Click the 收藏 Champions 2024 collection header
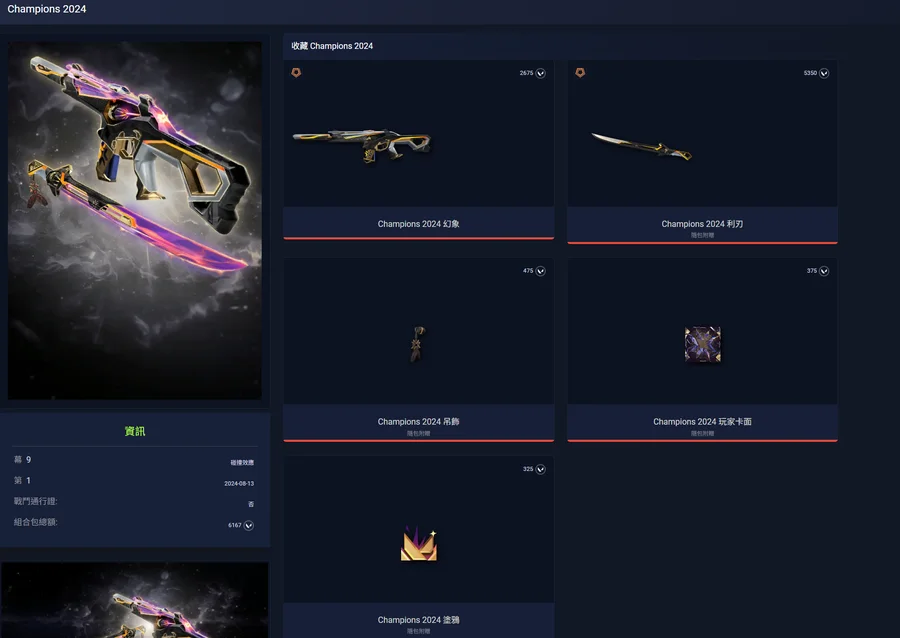 click(332, 46)
